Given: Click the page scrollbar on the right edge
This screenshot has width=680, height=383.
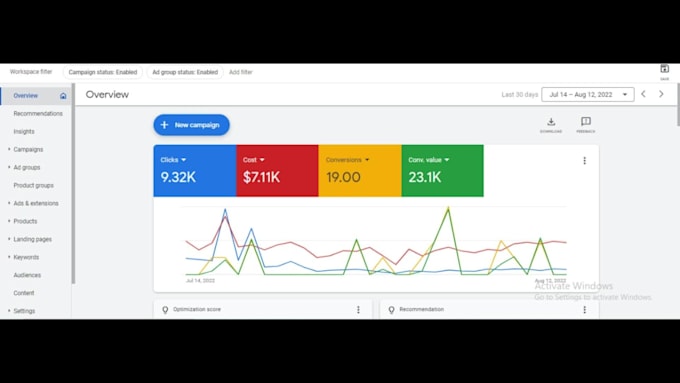Looking at the screenshot, I should pyautogui.click(x=677, y=104).
